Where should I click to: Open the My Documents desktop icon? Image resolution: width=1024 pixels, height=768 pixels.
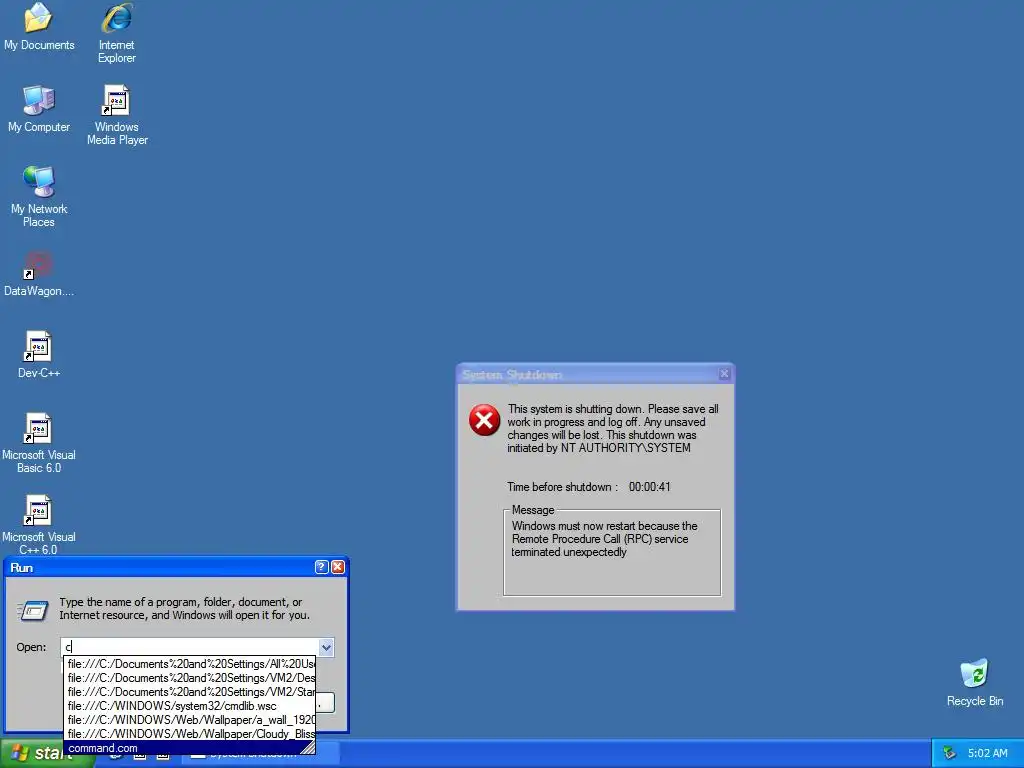coord(39,26)
